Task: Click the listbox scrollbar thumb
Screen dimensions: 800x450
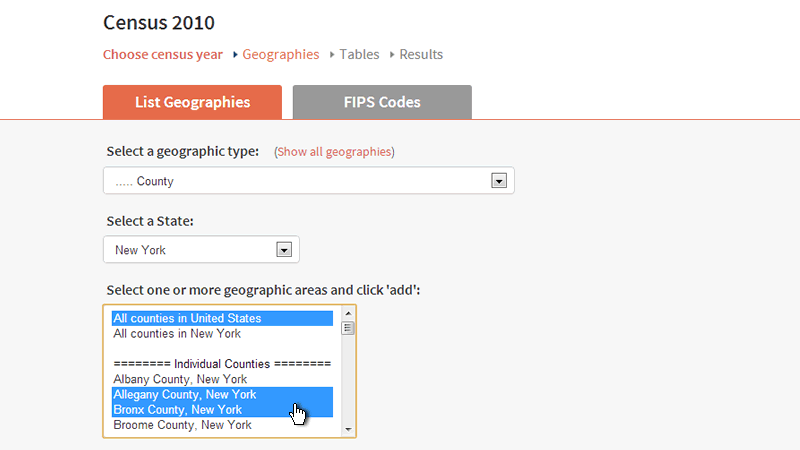Action: pos(348,328)
